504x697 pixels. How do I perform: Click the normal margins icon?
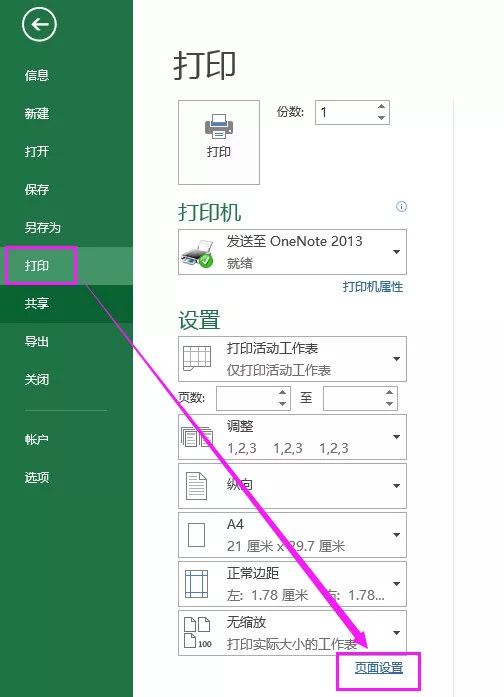[x=196, y=584]
